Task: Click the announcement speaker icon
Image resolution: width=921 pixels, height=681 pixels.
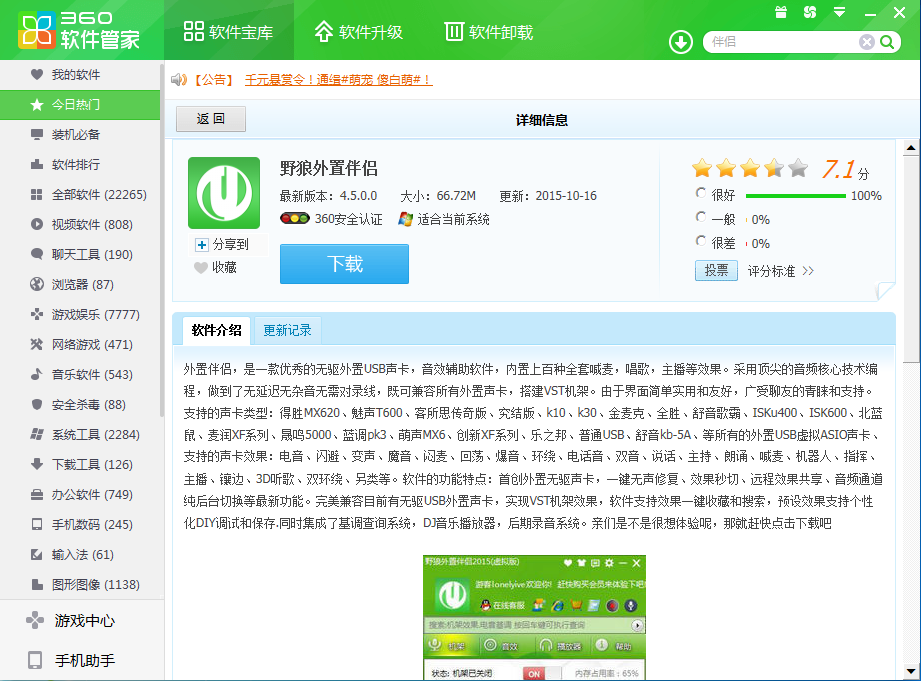Action: pos(179,79)
